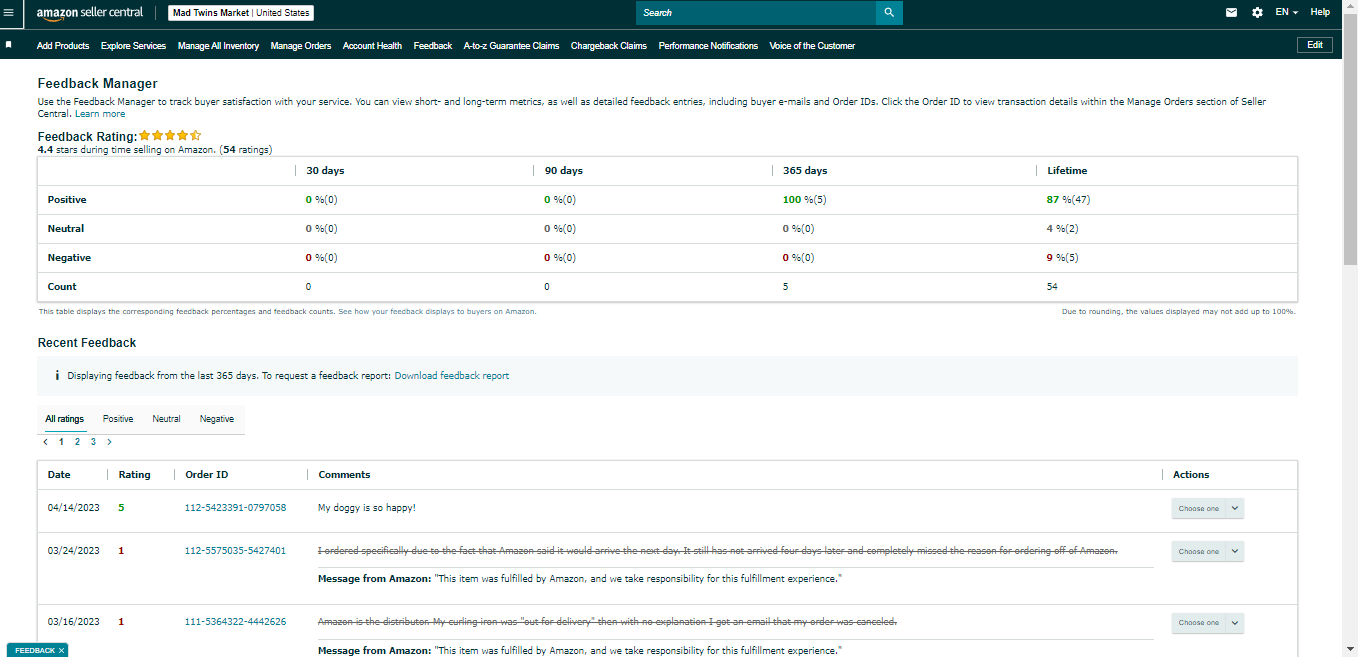Image resolution: width=1358 pixels, height=657 pixels.
Task: Click the 365 days positive 100 % (5) value
Action: [805, 200]
